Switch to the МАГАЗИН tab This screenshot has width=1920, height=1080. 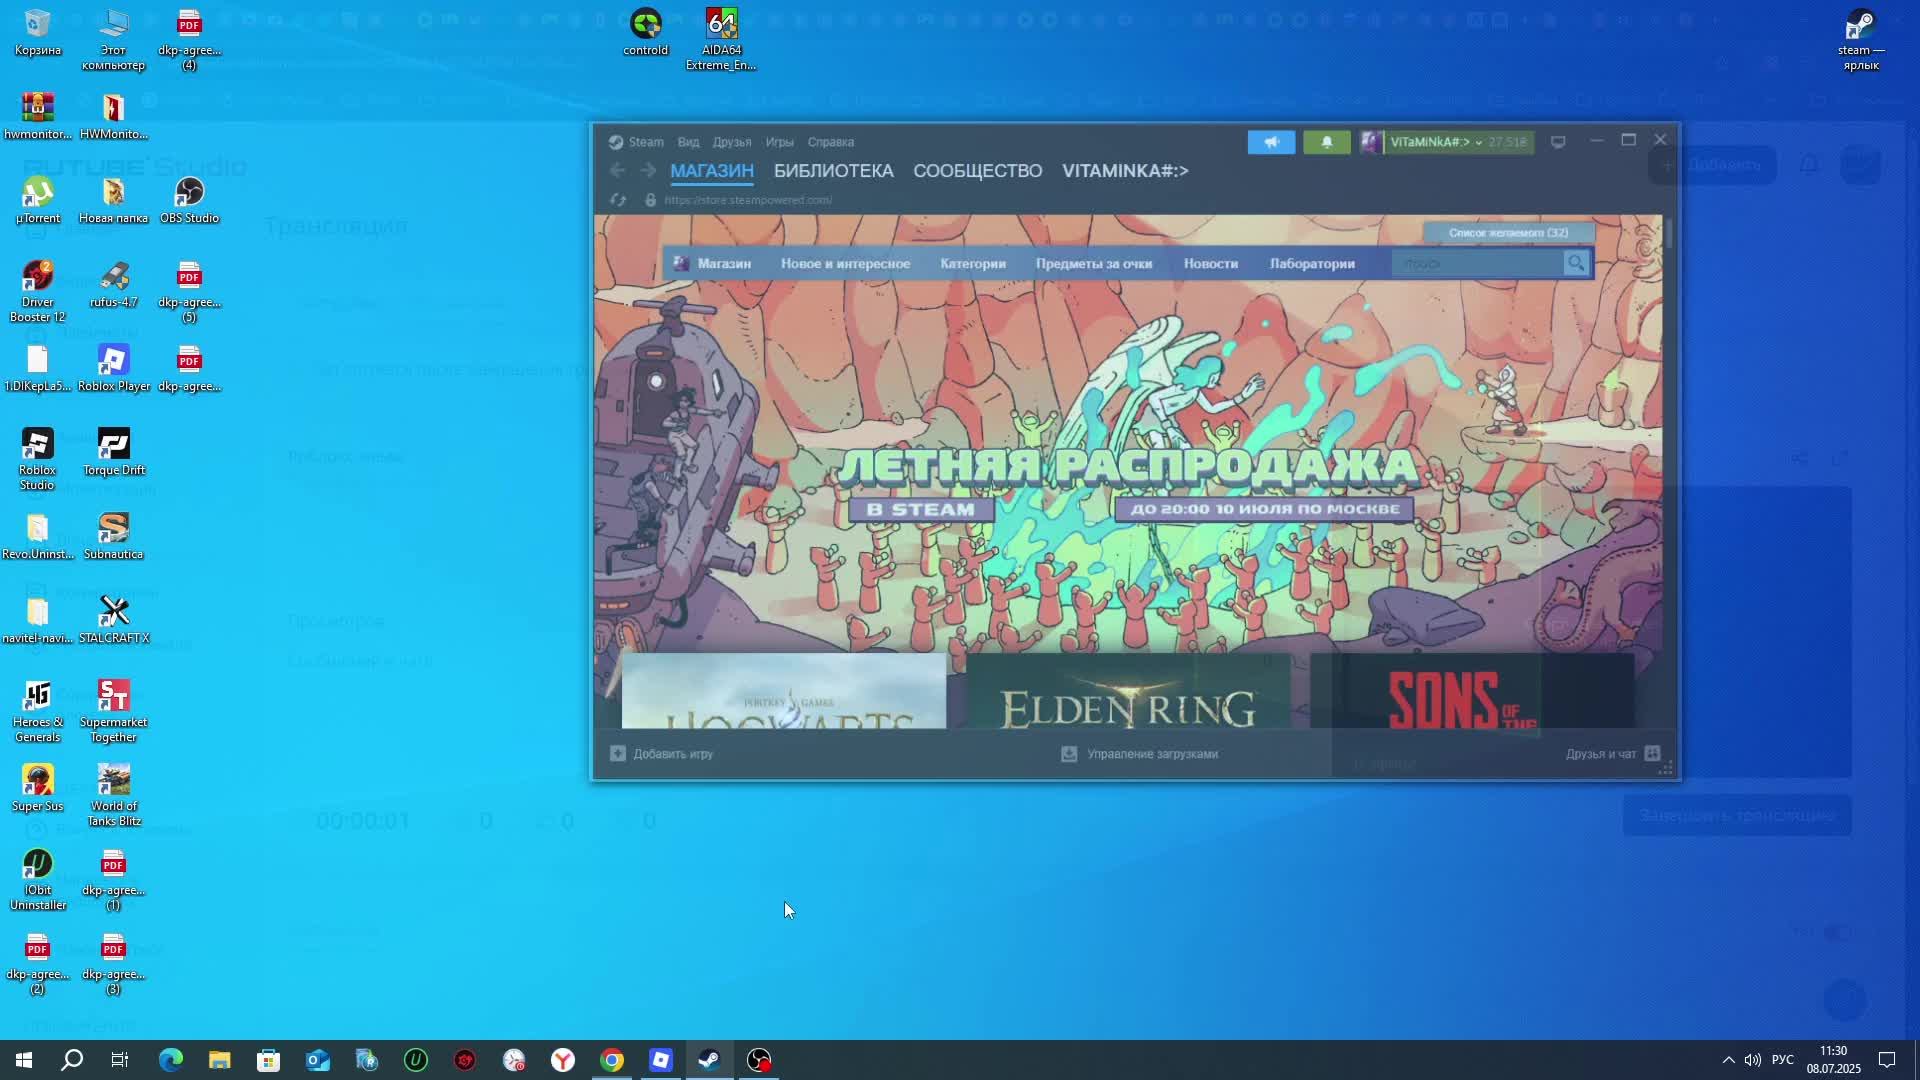pos(712,171)
